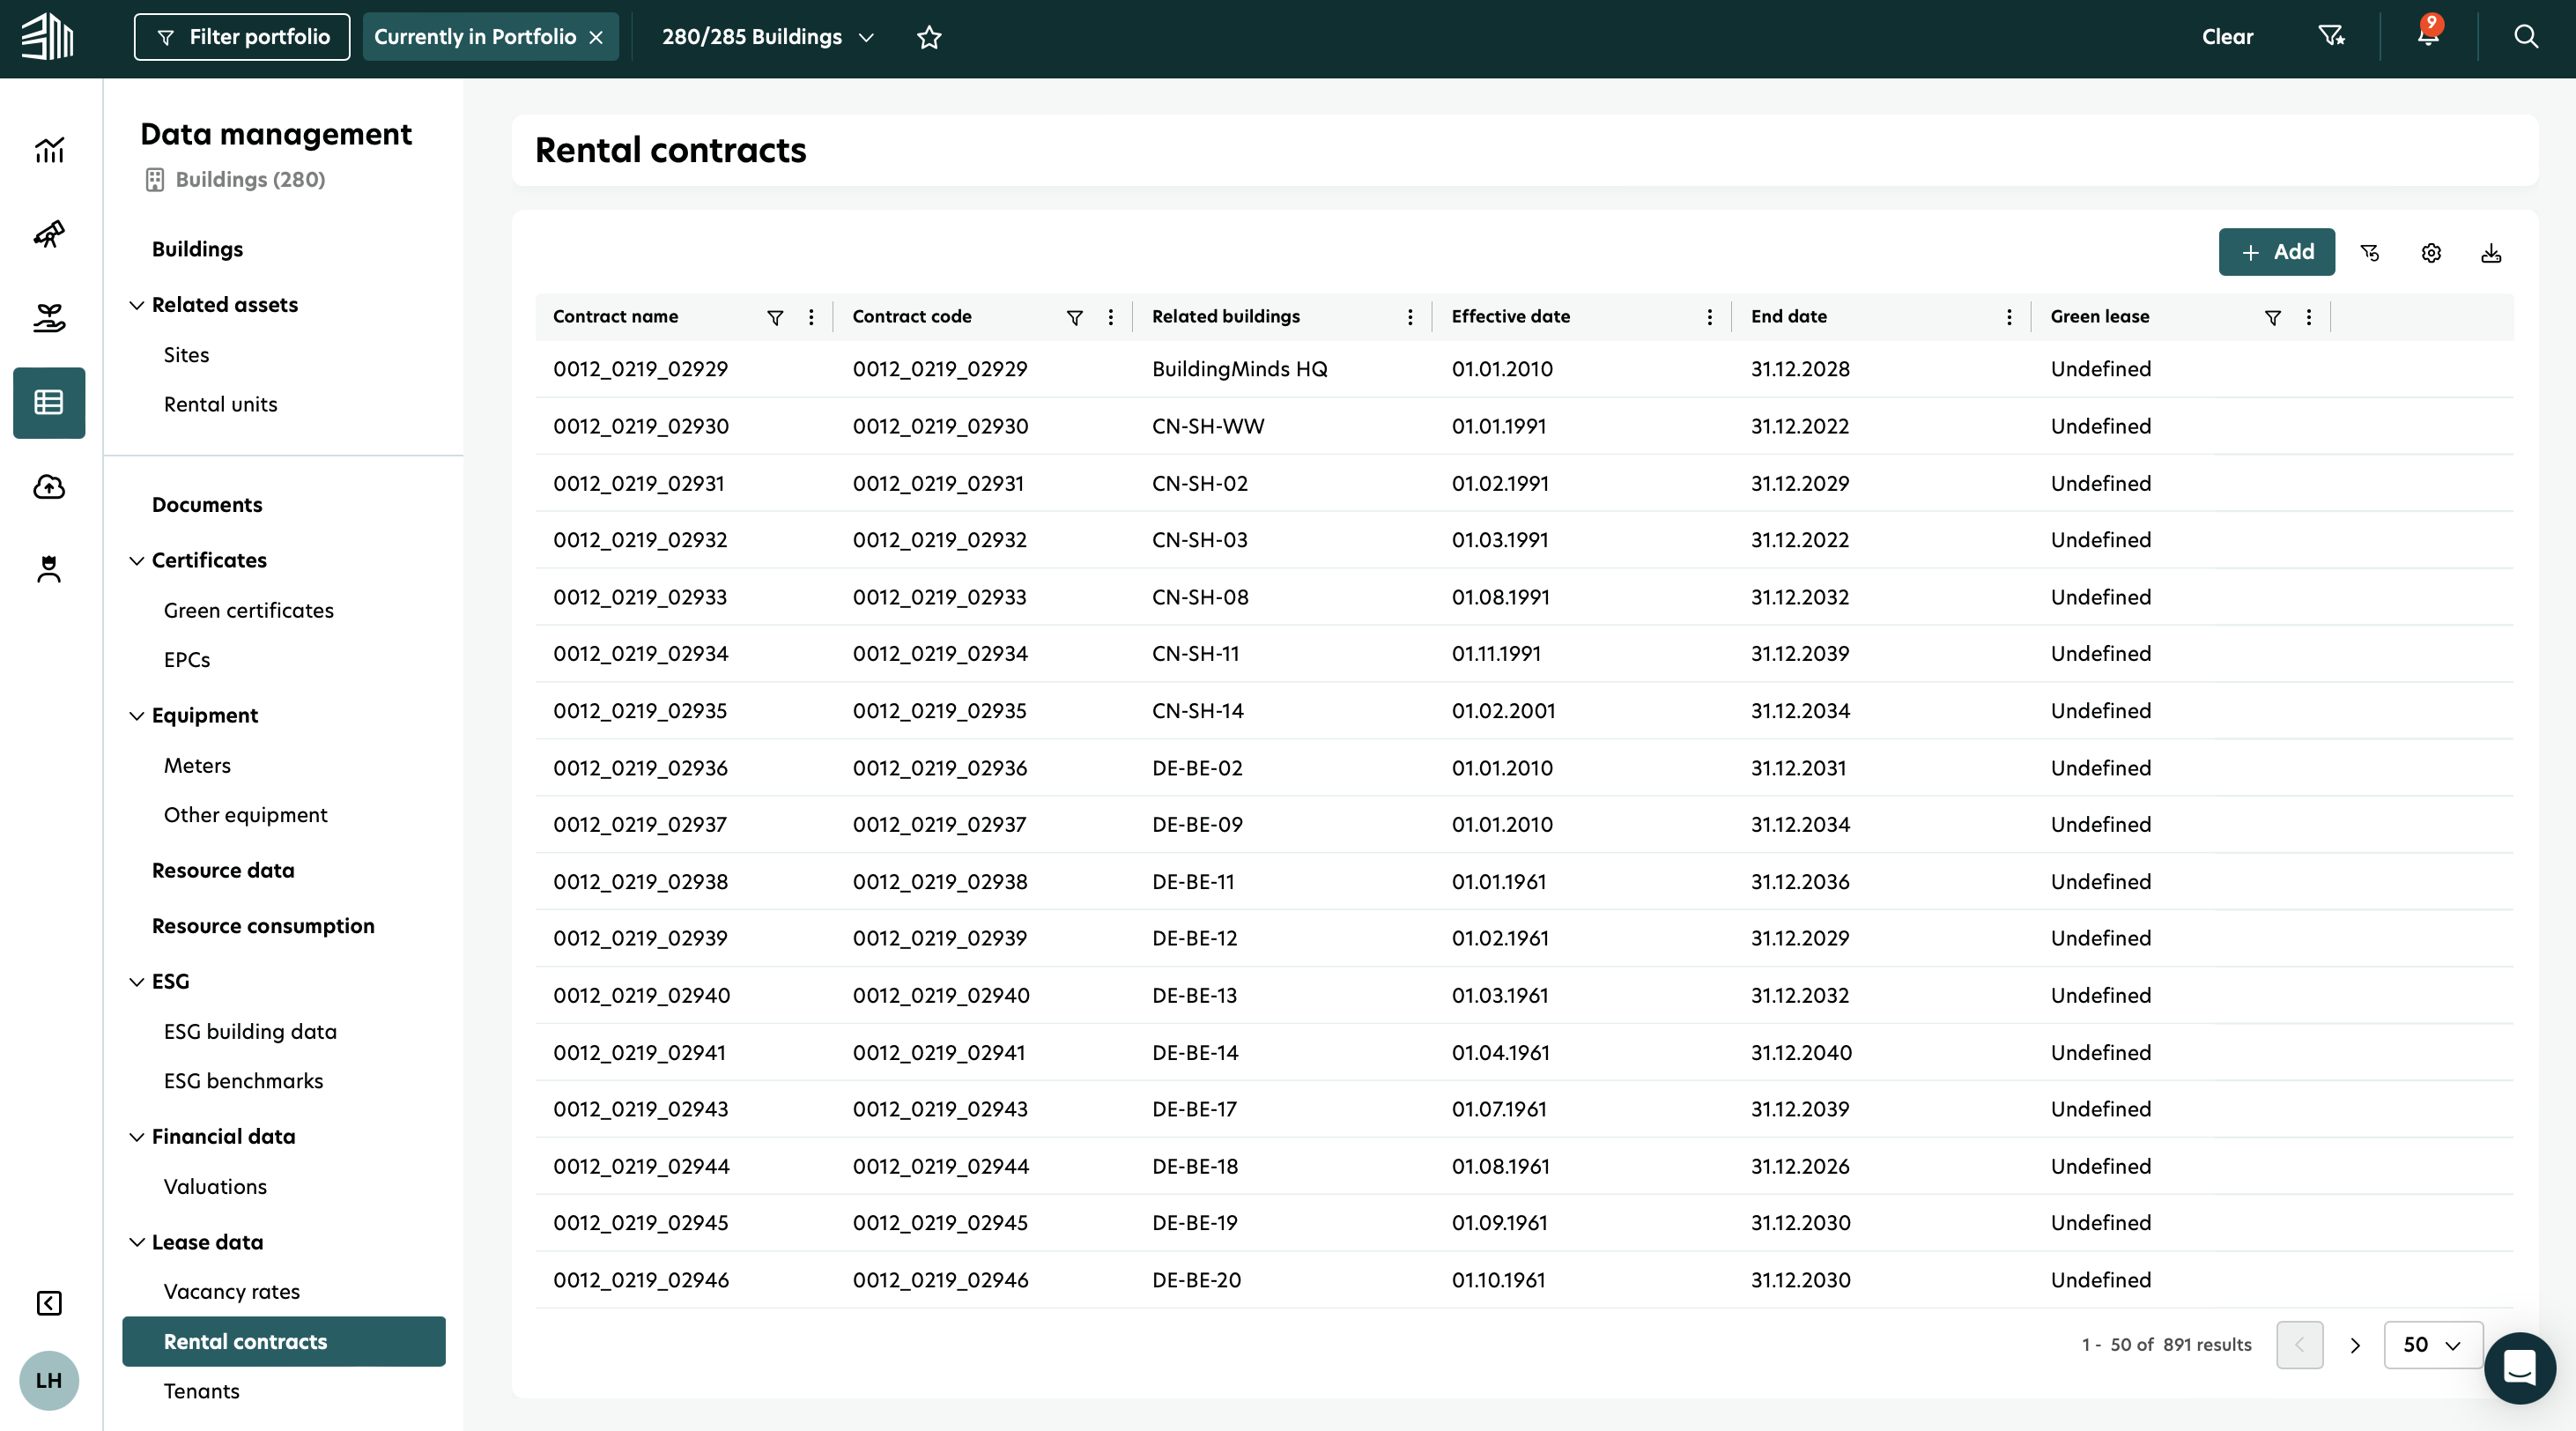Open the results per page 50 dropdown

coord(2433,1344)
